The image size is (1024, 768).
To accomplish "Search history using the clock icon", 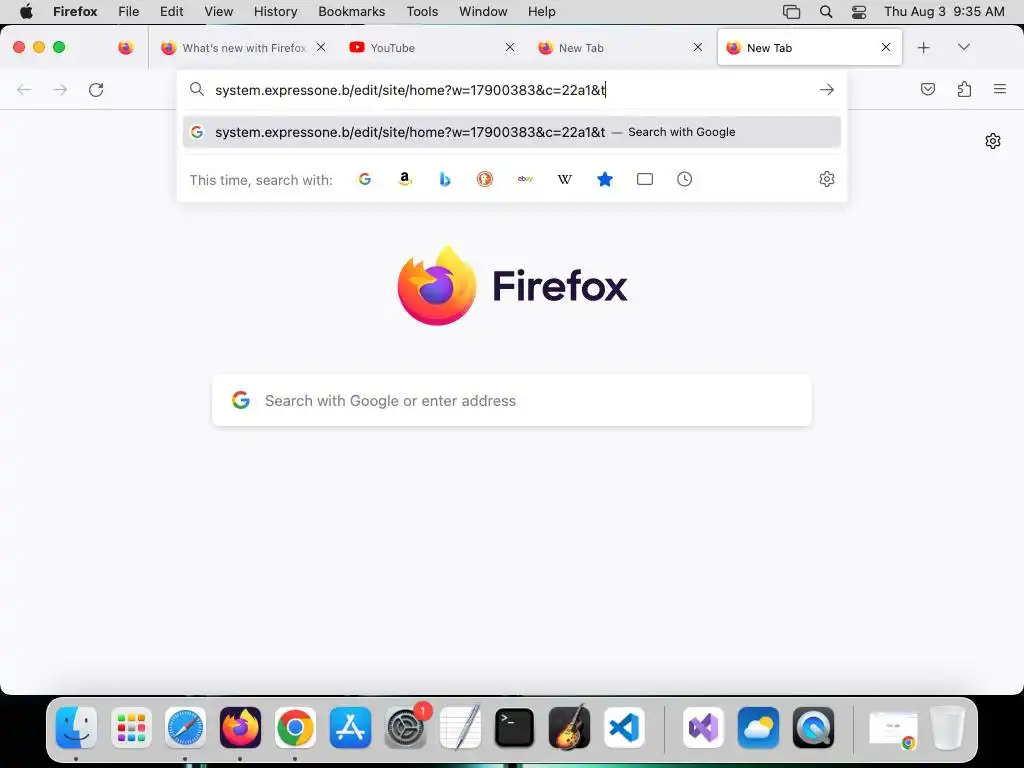I will 684,179.
